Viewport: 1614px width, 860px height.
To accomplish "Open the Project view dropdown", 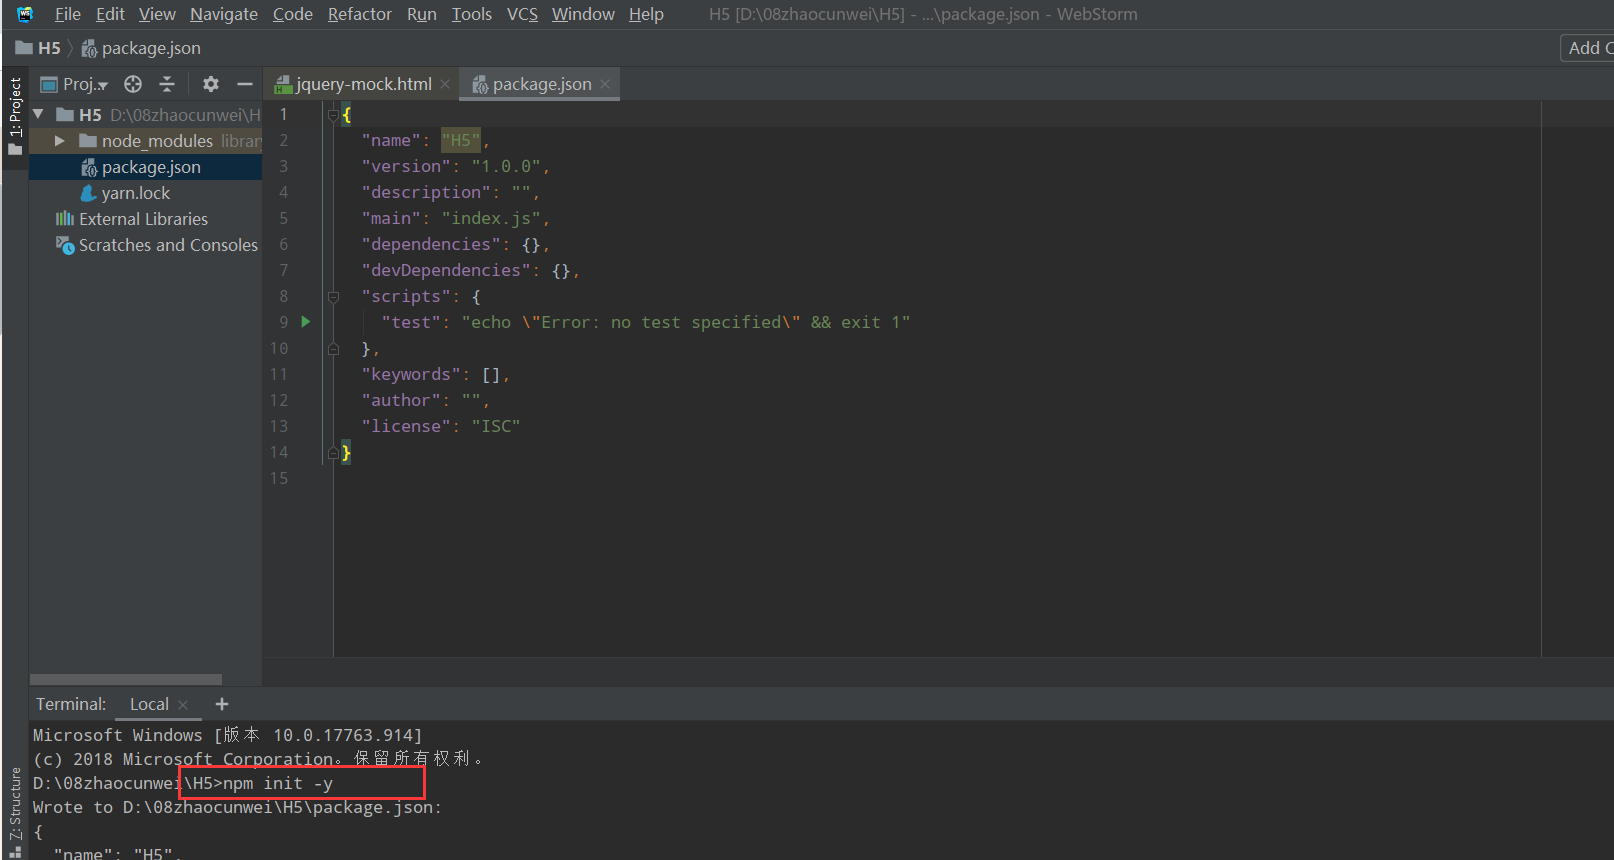I will point(75,84).
